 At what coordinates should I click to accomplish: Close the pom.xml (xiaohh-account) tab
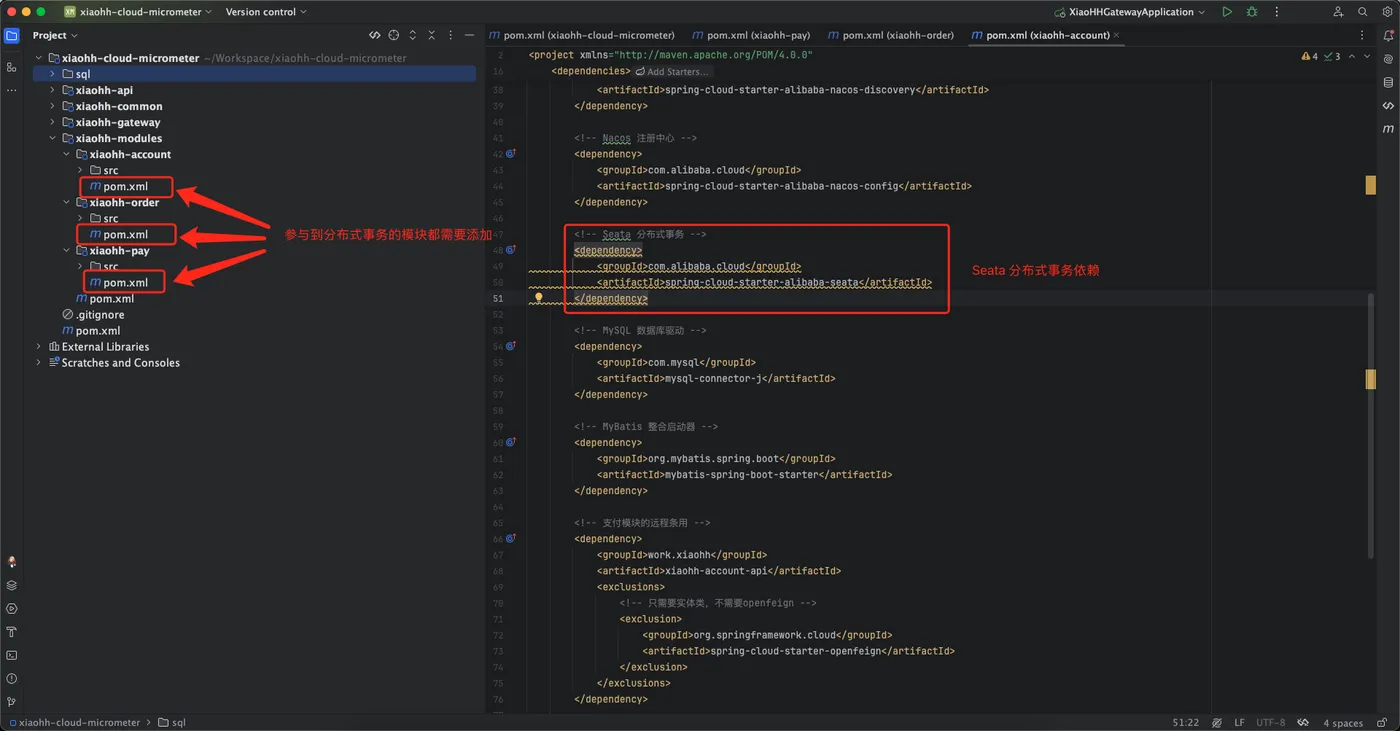(x=1116, y=35)
